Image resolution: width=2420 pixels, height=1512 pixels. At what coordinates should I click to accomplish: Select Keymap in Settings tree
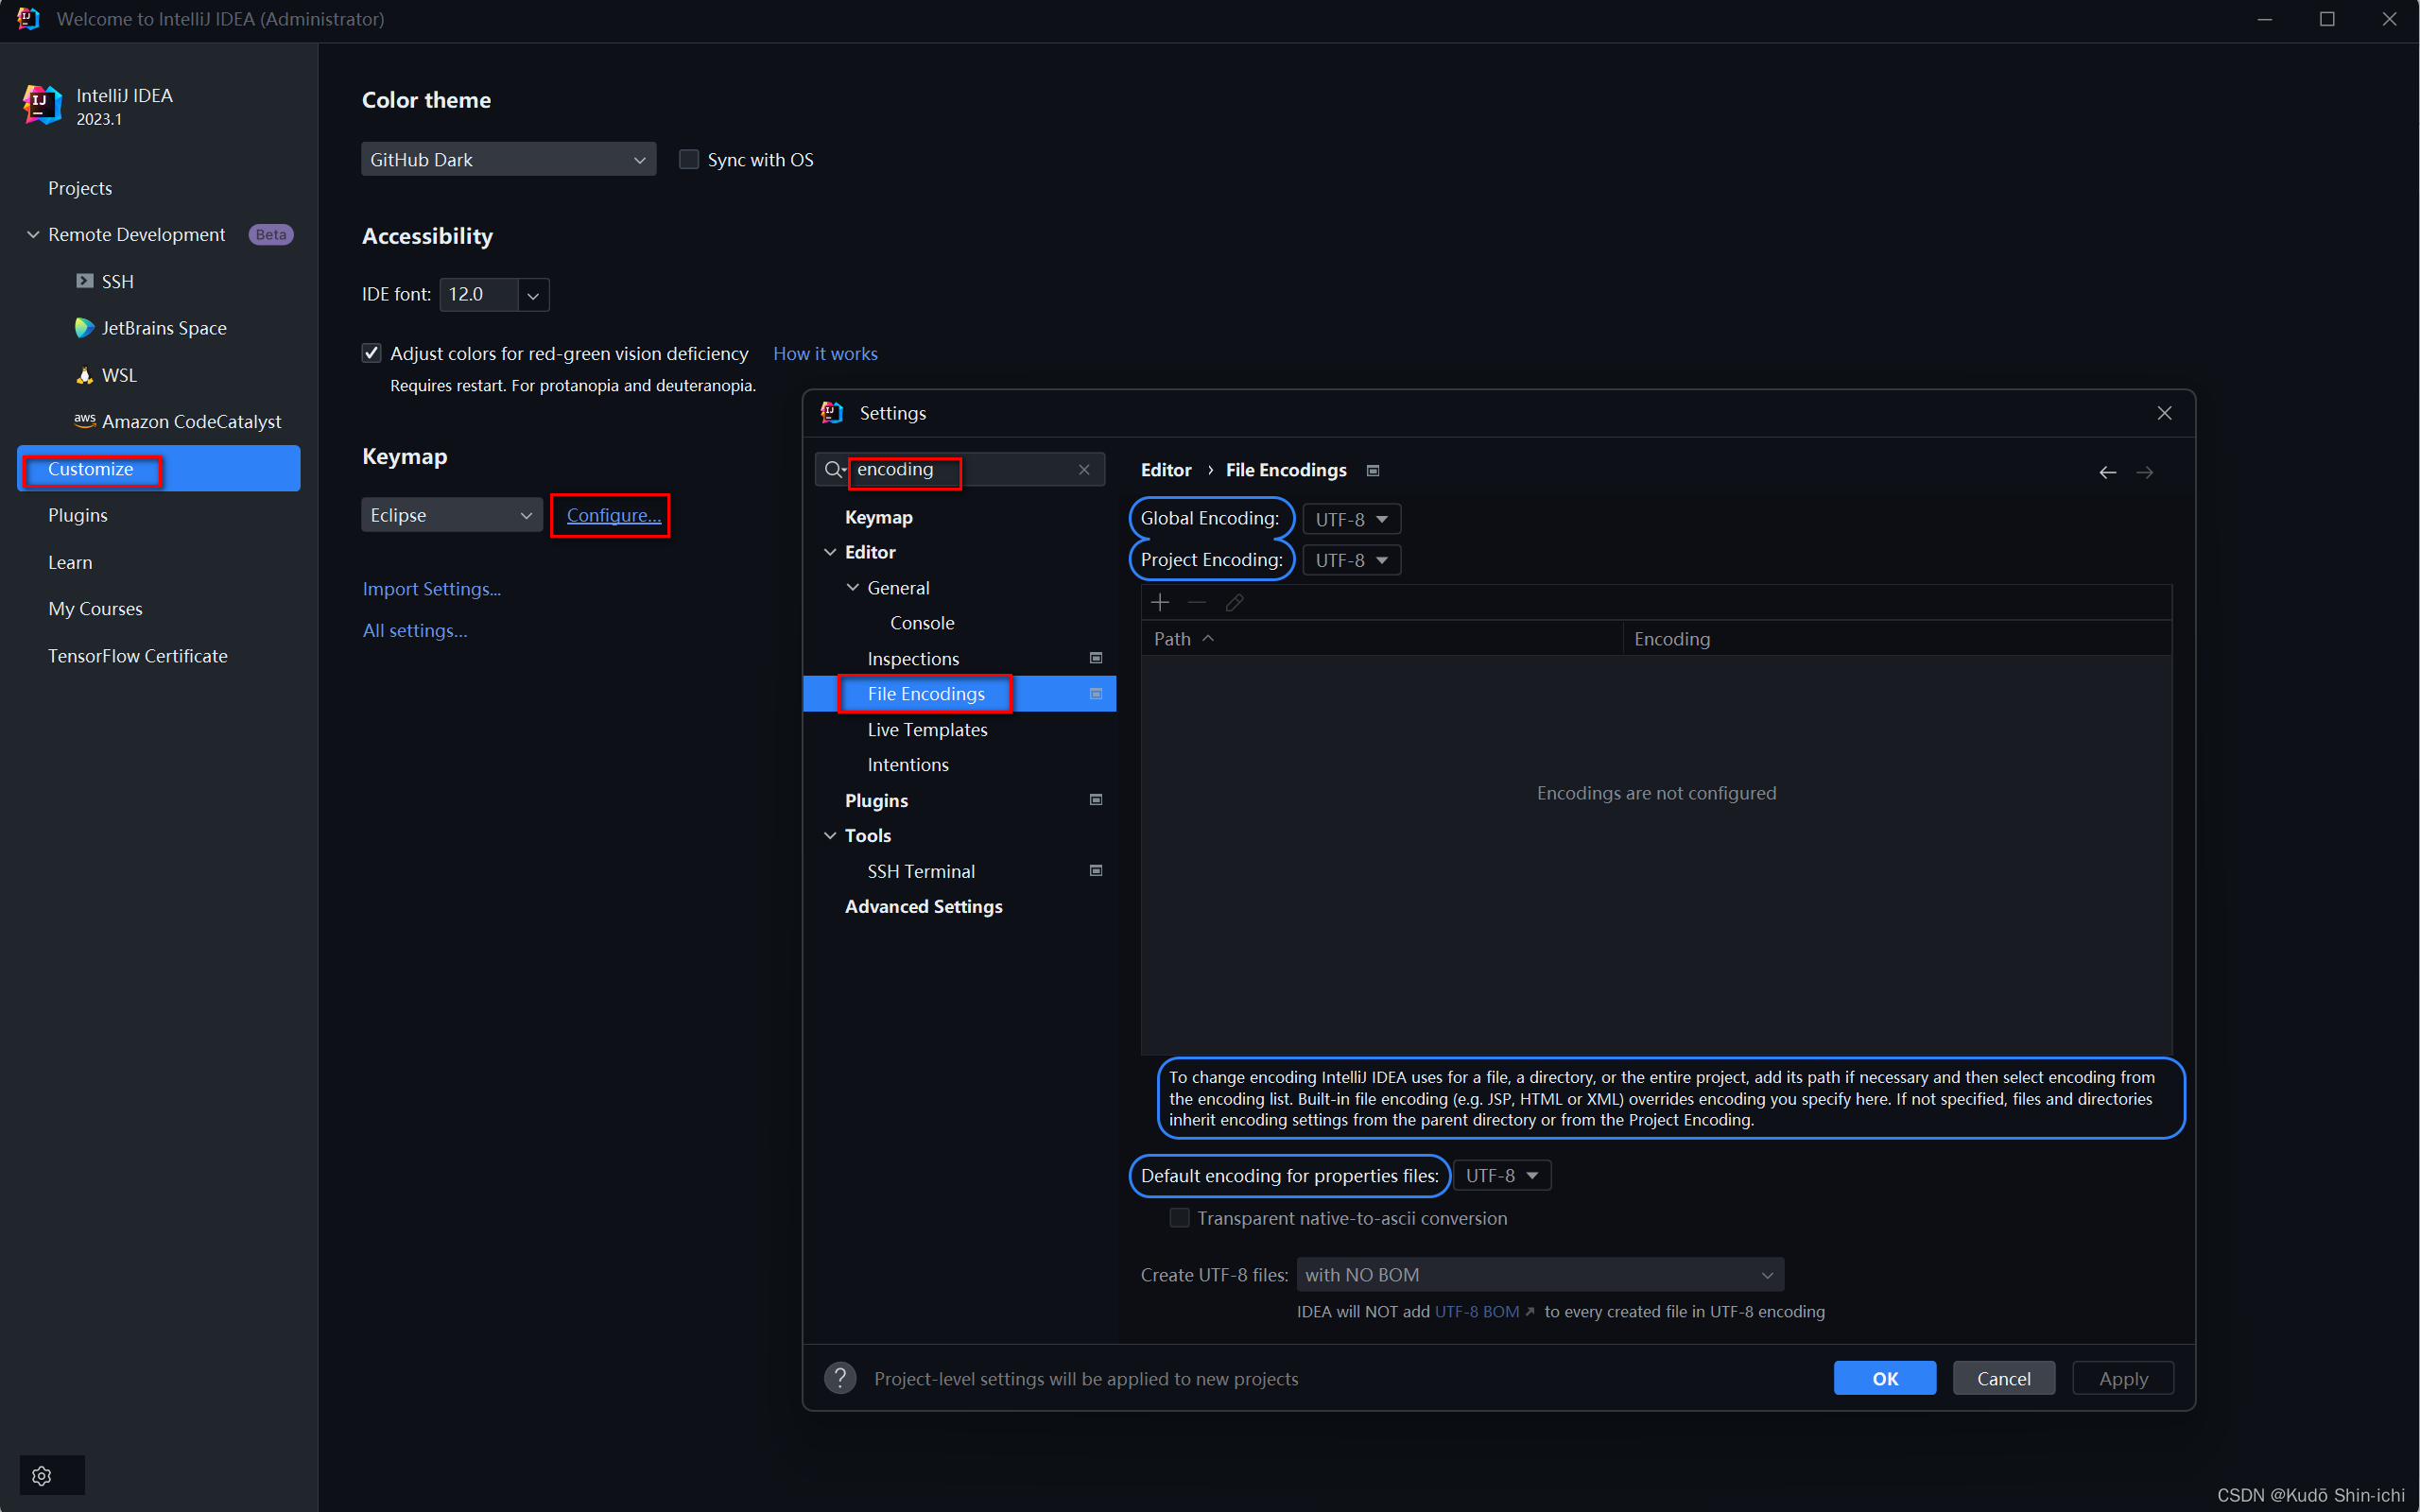pos(879,517)
